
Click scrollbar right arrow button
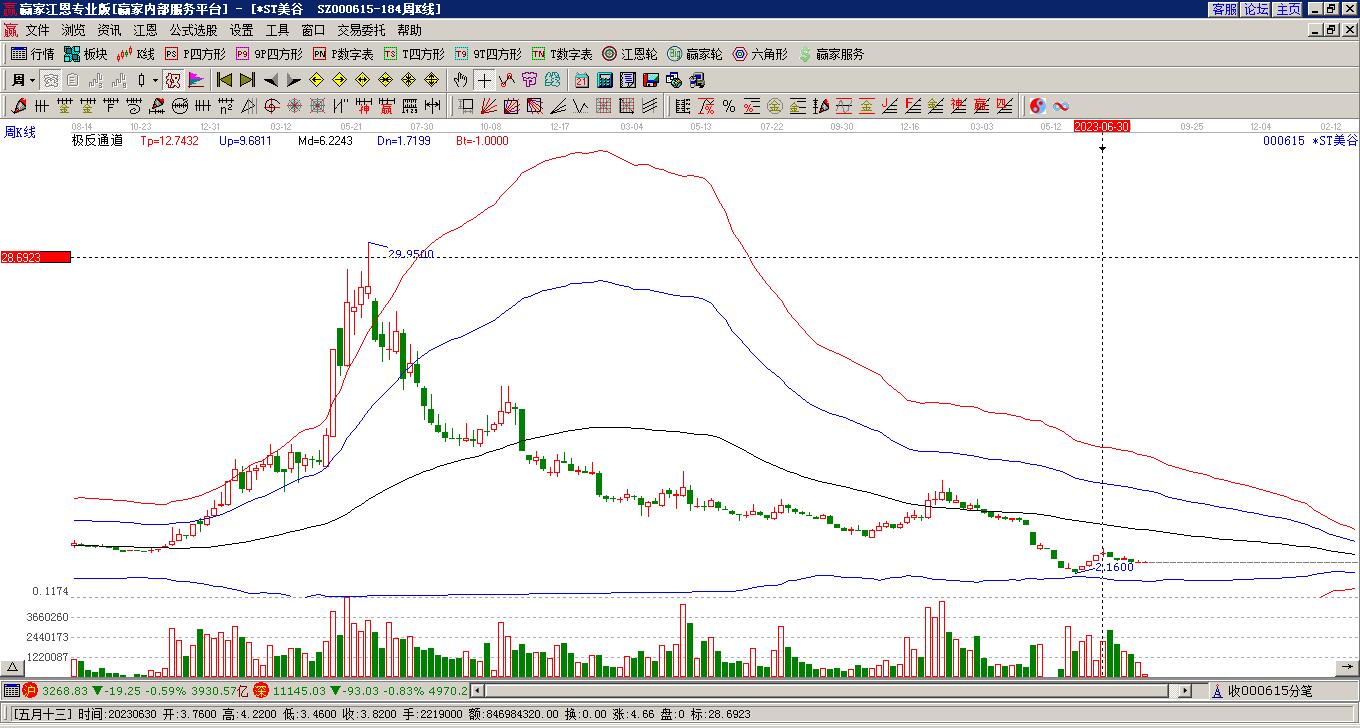coord(1186,691)
